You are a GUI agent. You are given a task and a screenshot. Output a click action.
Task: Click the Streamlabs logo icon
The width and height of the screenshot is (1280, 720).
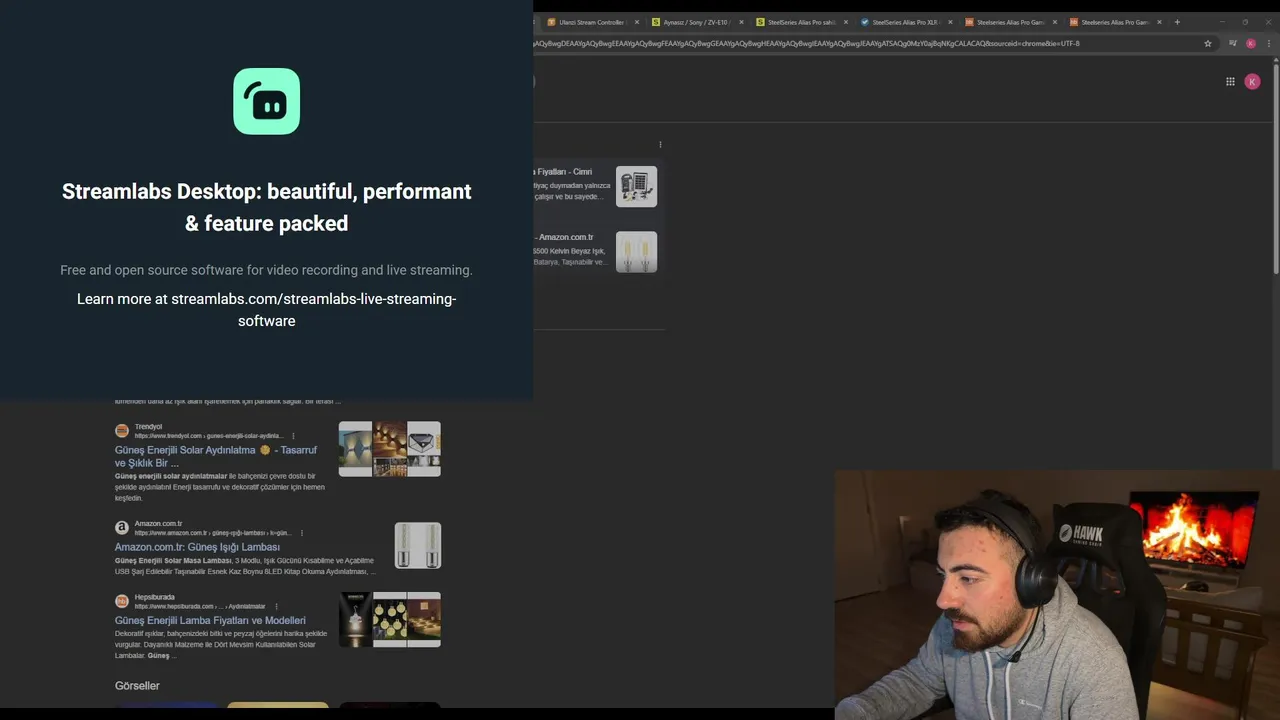(266, 101)
